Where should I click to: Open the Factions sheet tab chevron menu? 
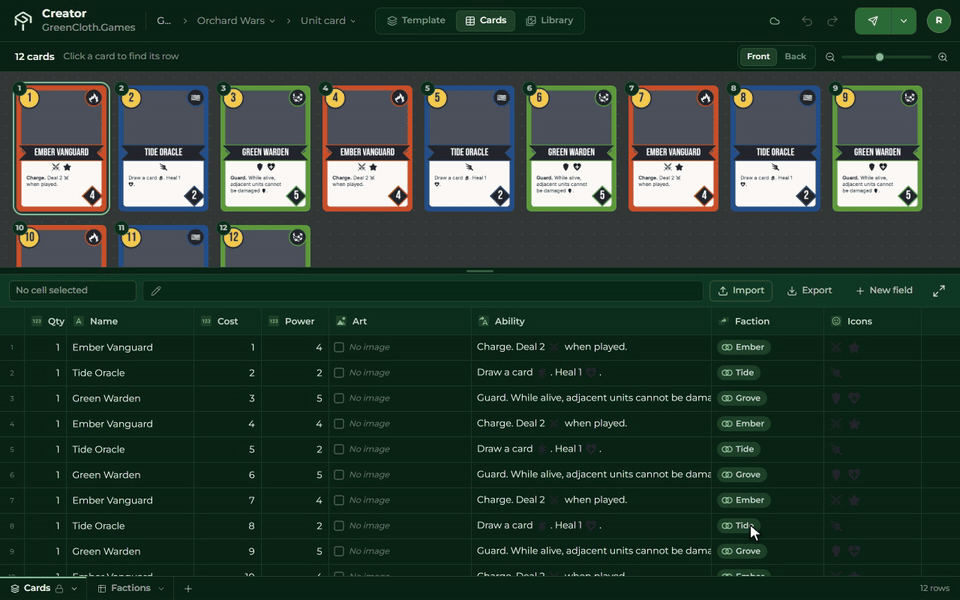(x=161, y=588)
